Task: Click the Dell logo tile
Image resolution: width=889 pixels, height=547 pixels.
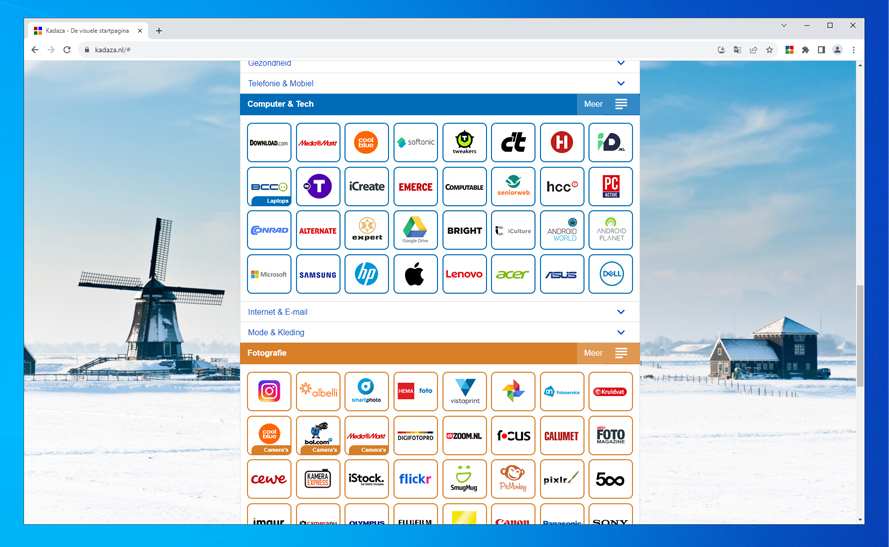Action: pyautogui.click(x=610, y=274)
